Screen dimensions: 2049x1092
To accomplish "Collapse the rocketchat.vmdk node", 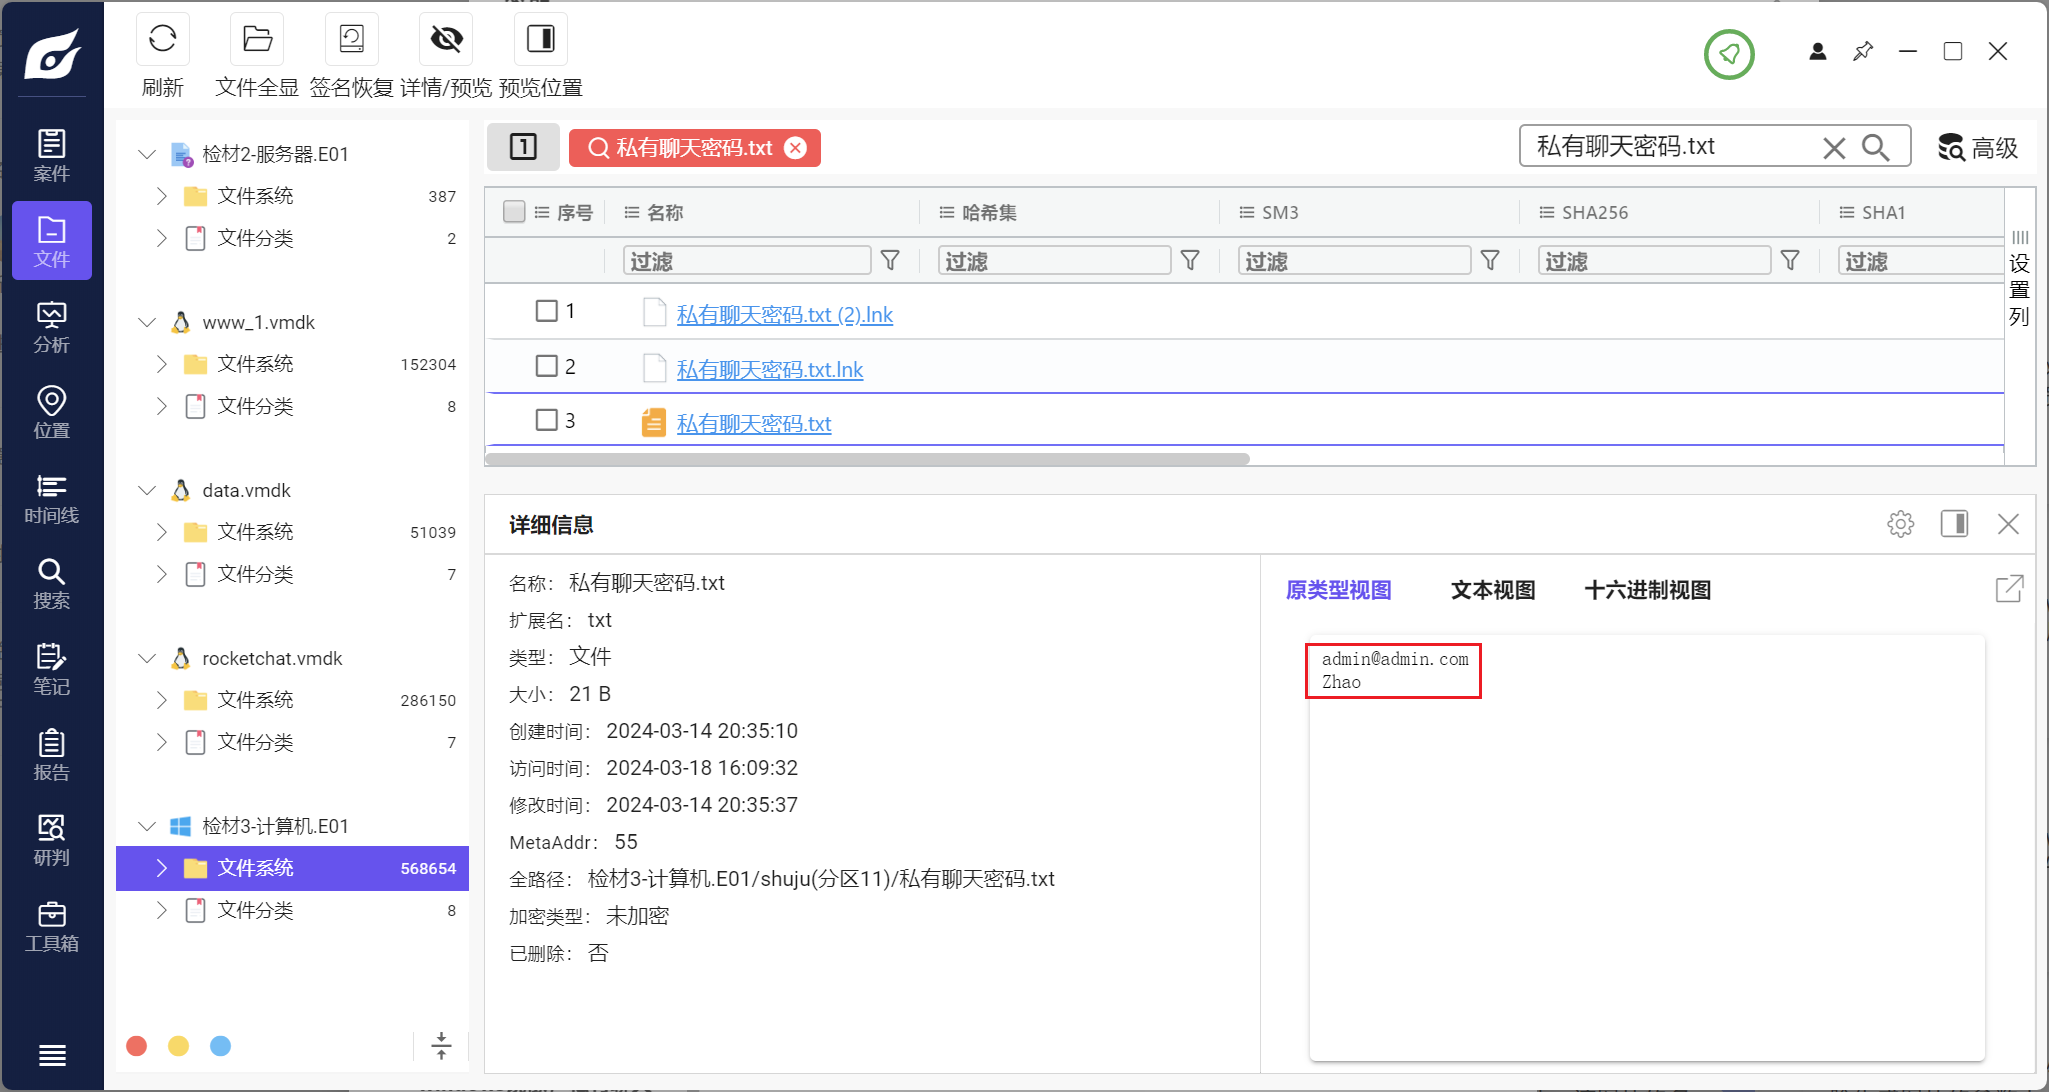I will (x=147, y=658).
